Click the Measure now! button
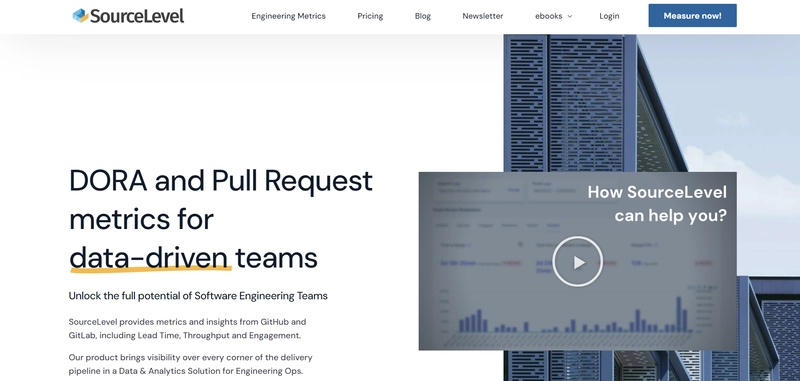The image size is (800, 381). click(x=692, y=16)
